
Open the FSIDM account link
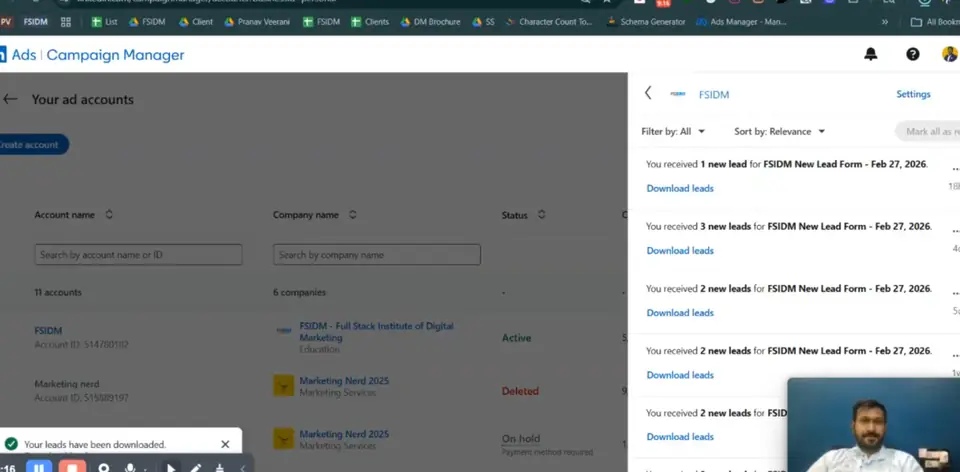coord(48,331)
